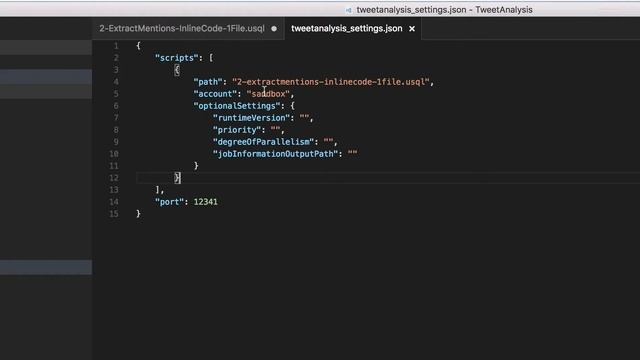Switch to 2-ExtractMentions-InlineCode-1File.usql tab
Screen dimensions: 640x360
click(x=182, y=29)
